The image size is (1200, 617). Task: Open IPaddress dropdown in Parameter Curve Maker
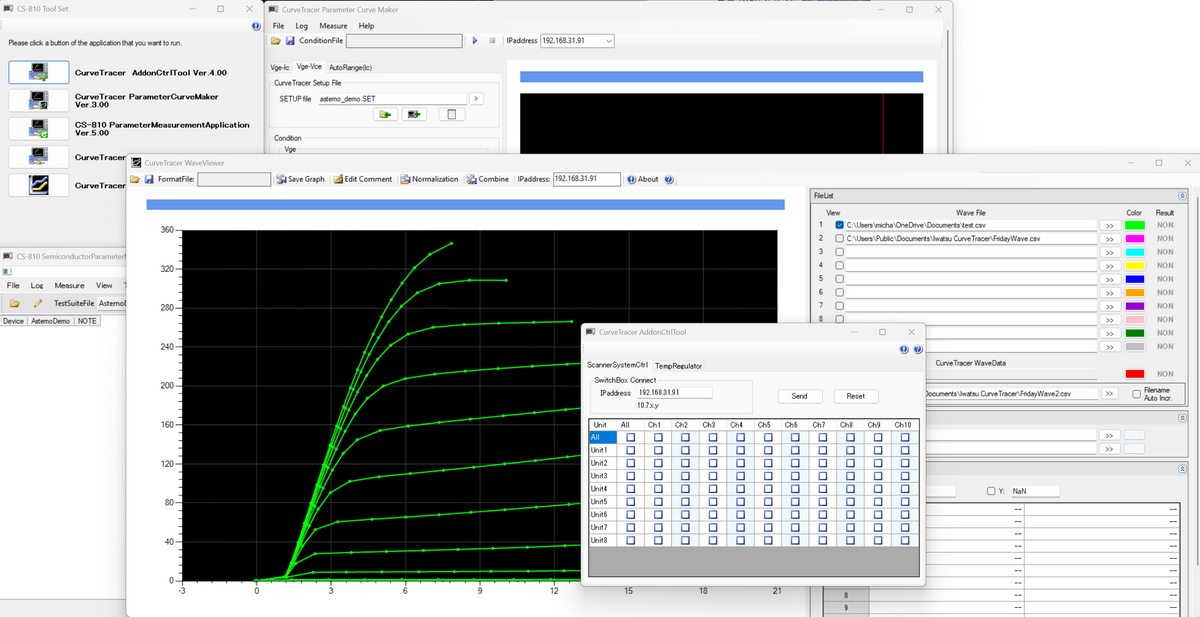tap(609, 41)
